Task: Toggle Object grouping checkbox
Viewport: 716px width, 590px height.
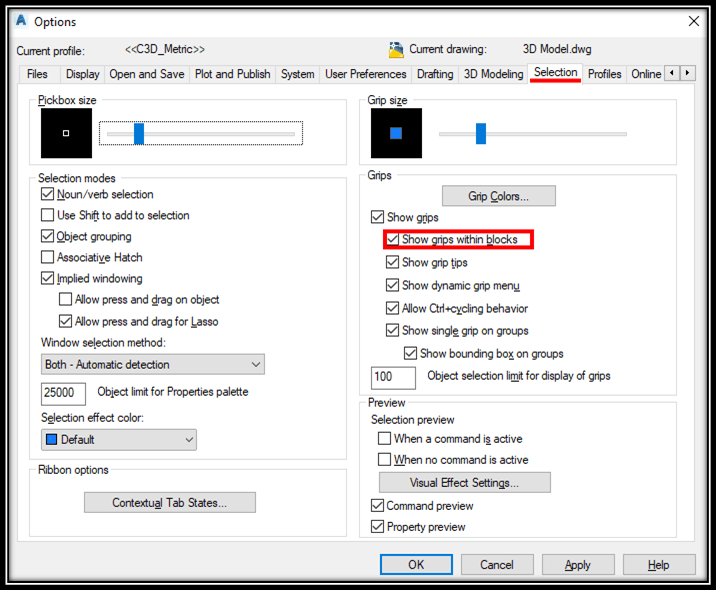Action: pos(47,236)
